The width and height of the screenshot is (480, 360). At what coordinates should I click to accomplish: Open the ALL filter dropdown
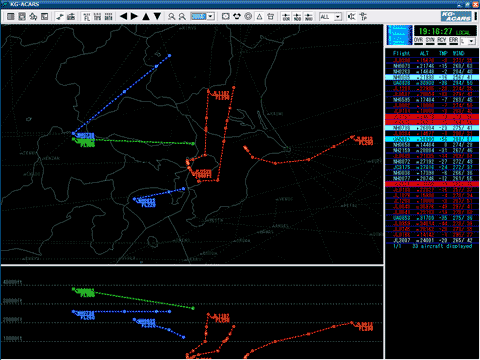point(330,16)
